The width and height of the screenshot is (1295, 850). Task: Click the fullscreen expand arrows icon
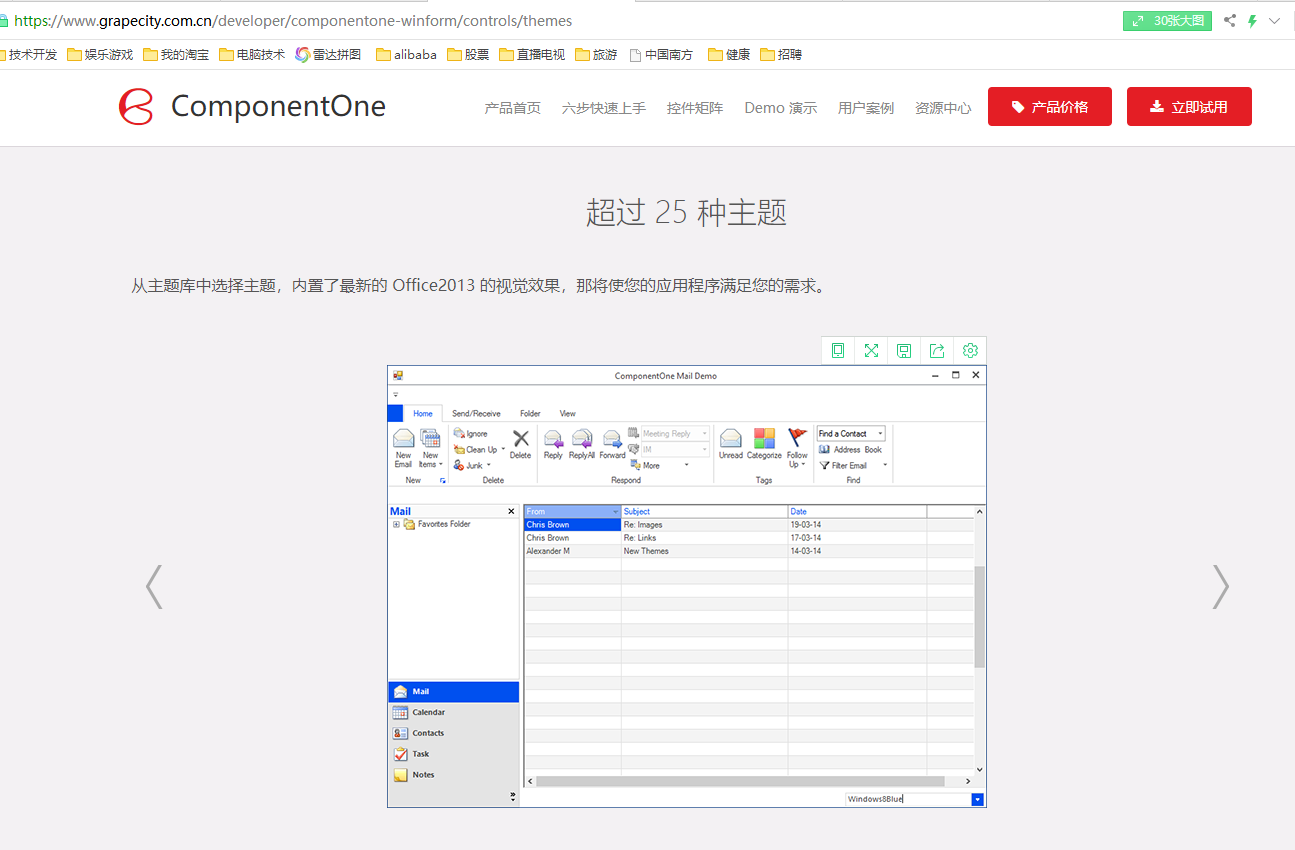pos(871,350)
